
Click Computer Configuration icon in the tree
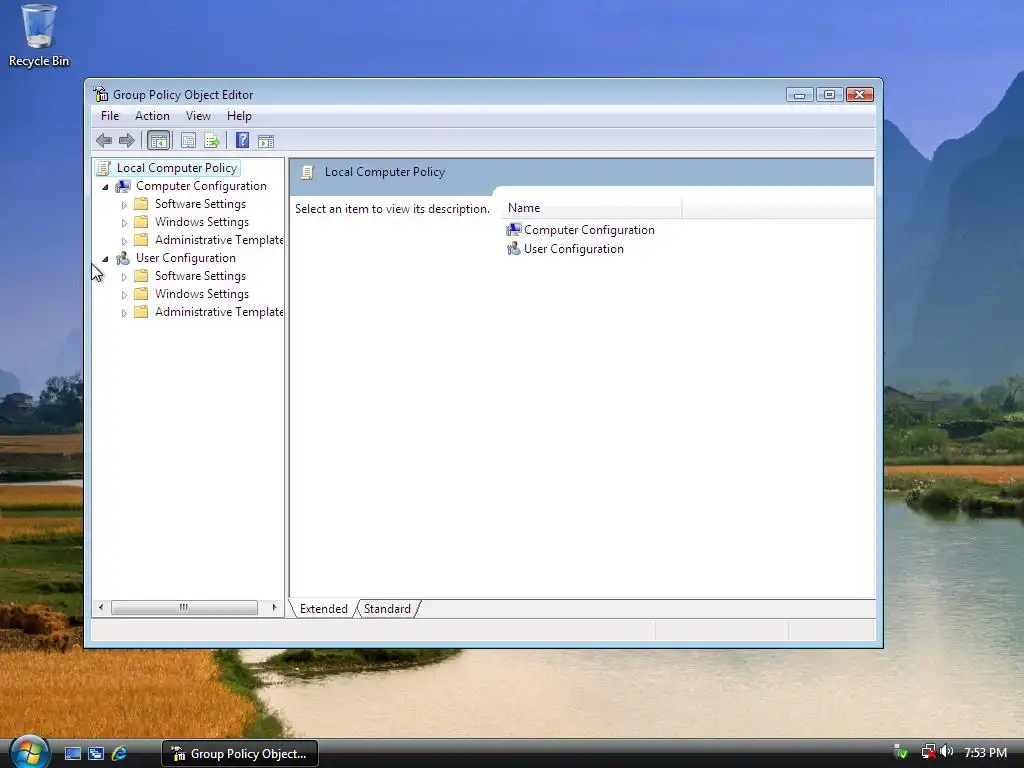pos(123,186)
